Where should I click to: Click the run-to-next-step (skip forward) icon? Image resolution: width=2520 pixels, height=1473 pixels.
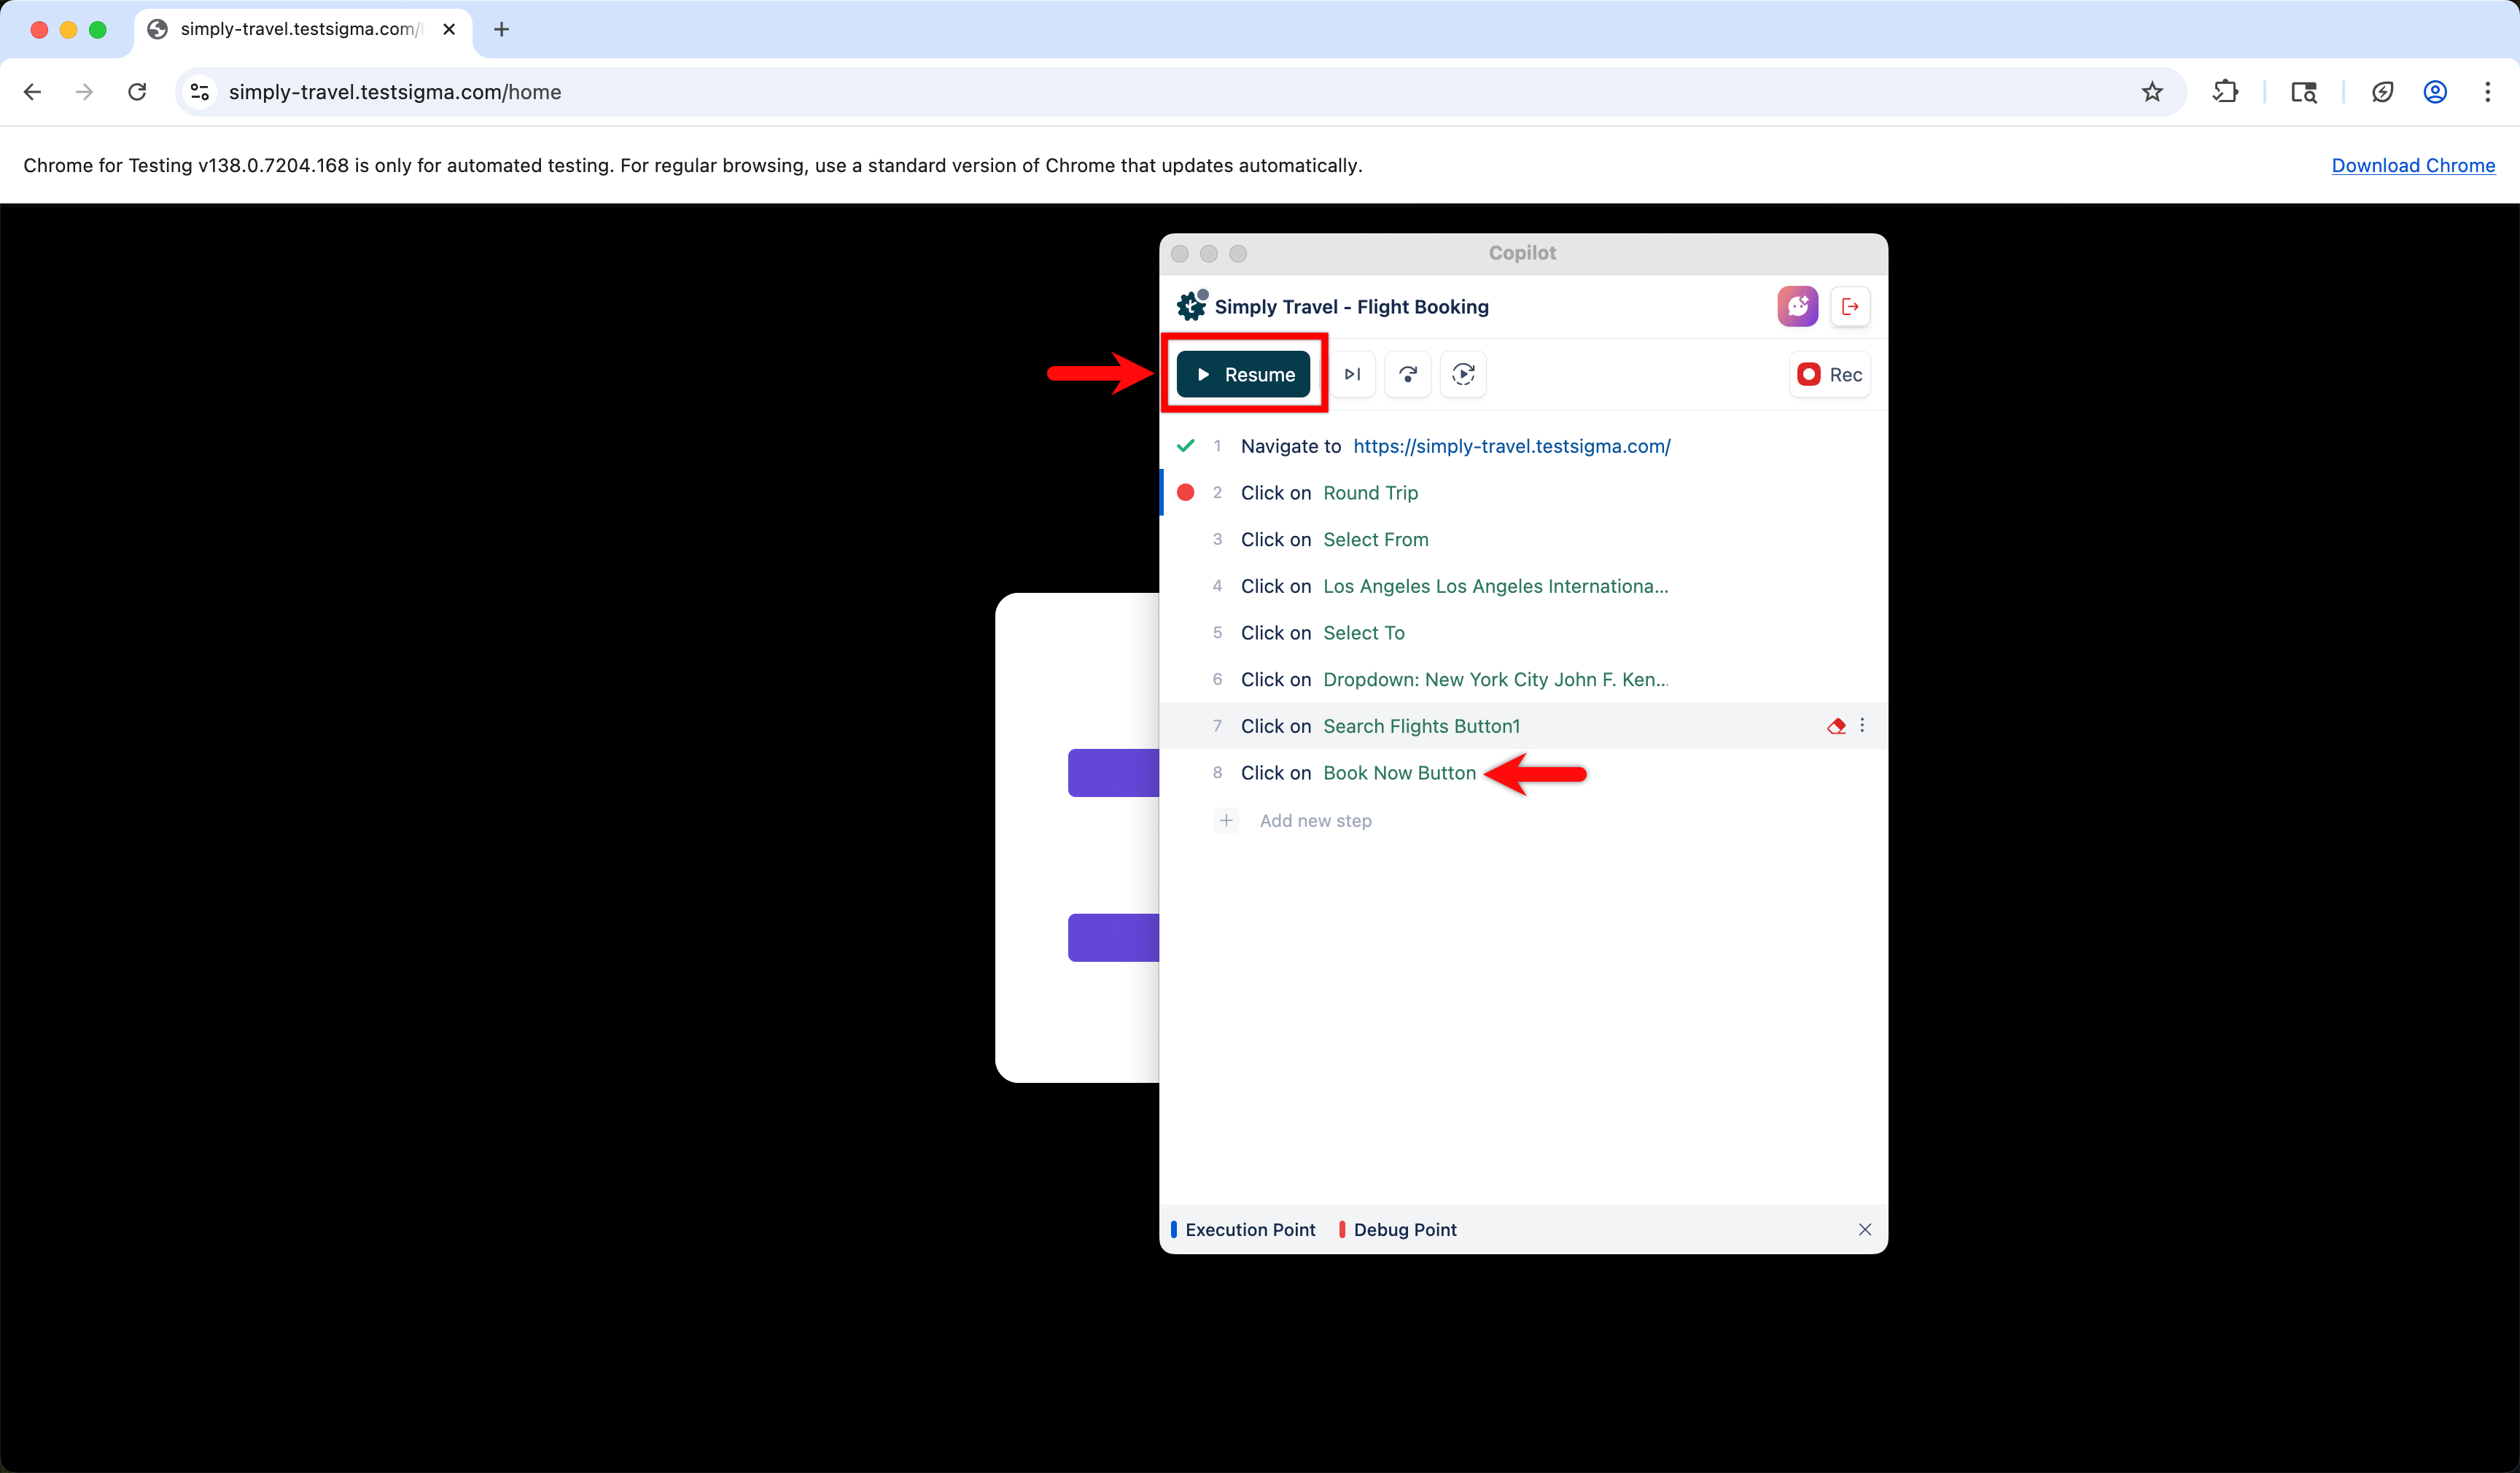[1352, 374]
